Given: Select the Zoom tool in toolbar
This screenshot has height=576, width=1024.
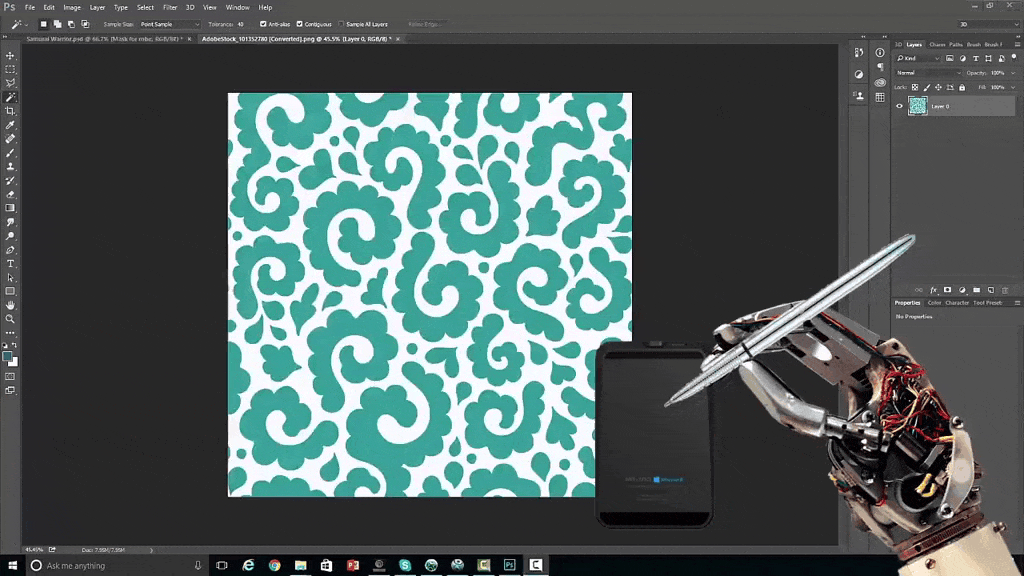Looking at the screenshot, I should [x=10, y=319].
